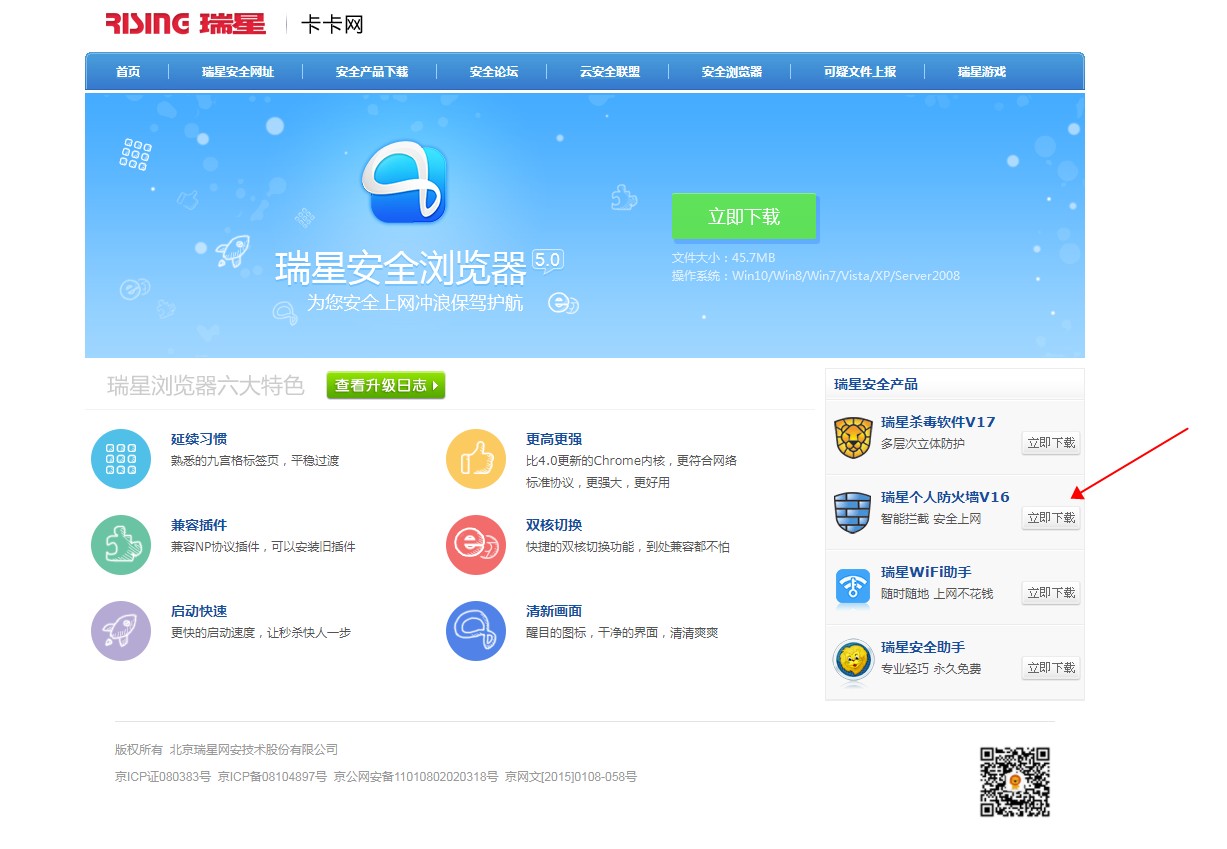Select 安全浏览器 in the navigation bar
Image resolution: width=1227 pixels, height=849 pixels.
(732, 72)
